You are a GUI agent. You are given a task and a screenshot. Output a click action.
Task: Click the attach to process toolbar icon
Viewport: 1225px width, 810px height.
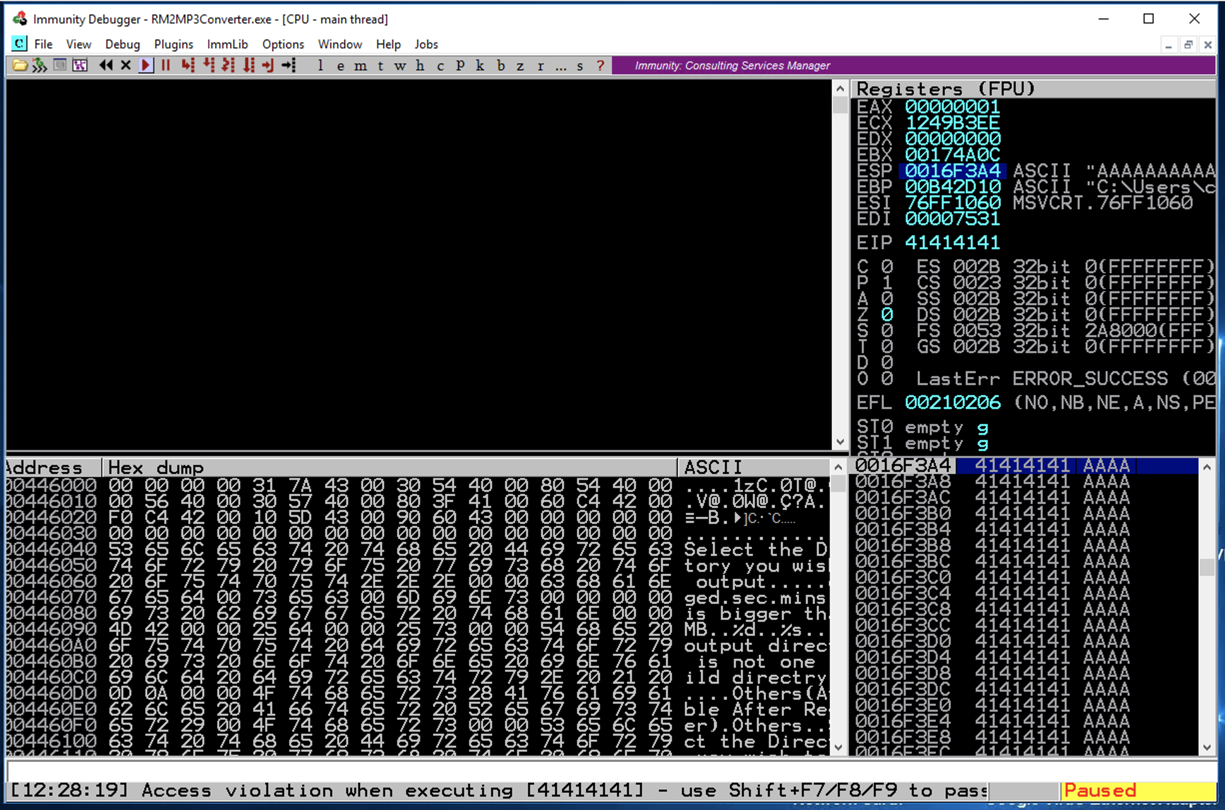point(38,65)
